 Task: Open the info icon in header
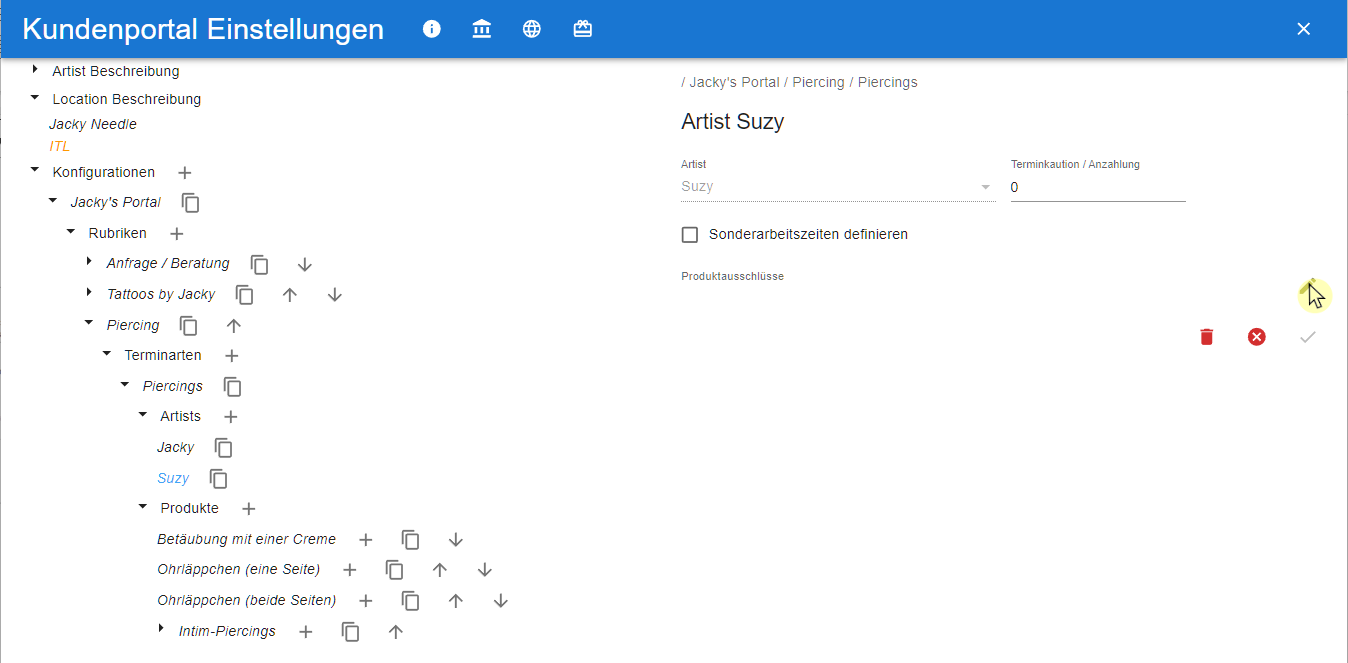[x=432, y=29]
